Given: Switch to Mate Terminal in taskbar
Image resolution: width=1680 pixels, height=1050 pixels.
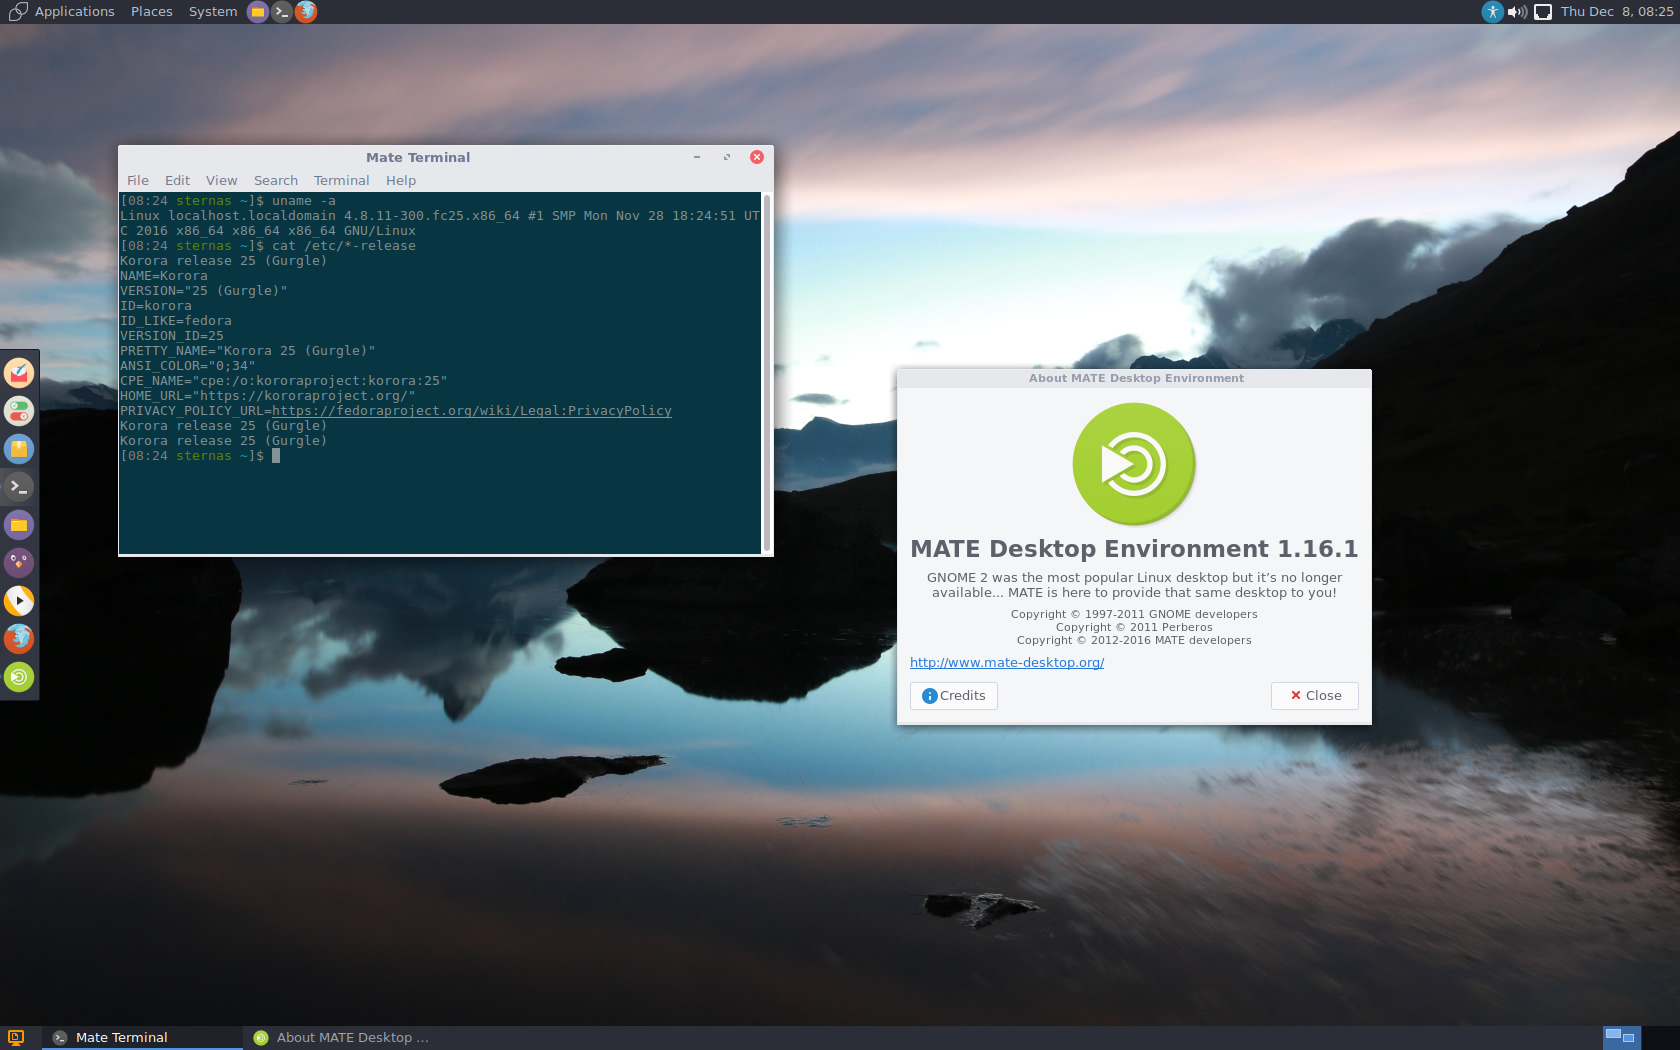Looking at the screenshot, I should click(142, 1037).
